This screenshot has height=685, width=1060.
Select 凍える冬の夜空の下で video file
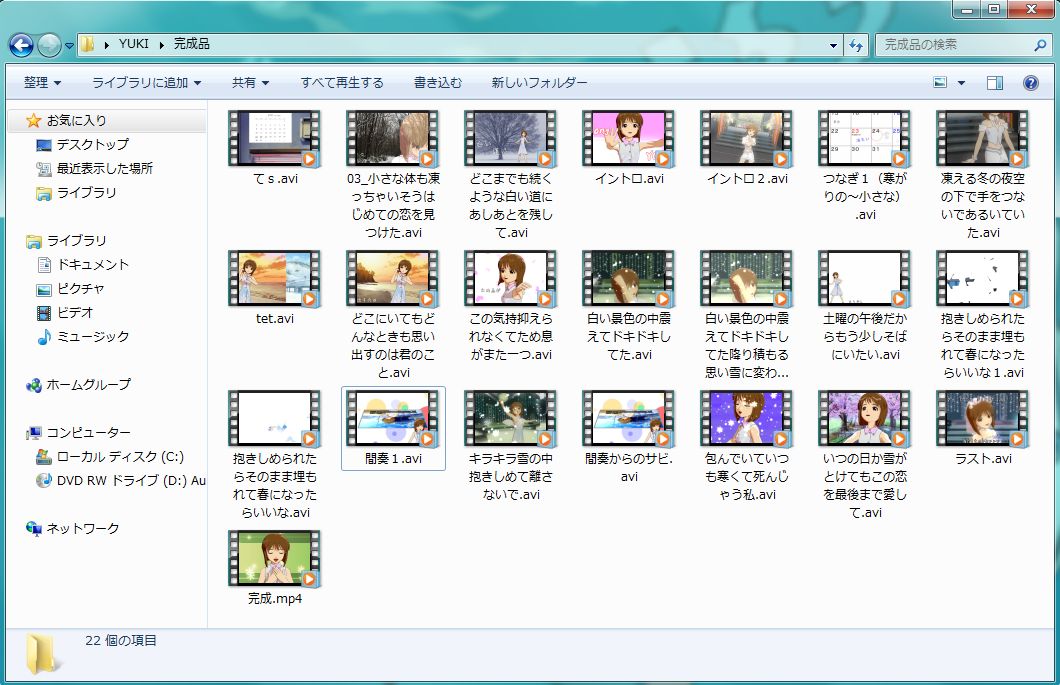tap(982, 175)
